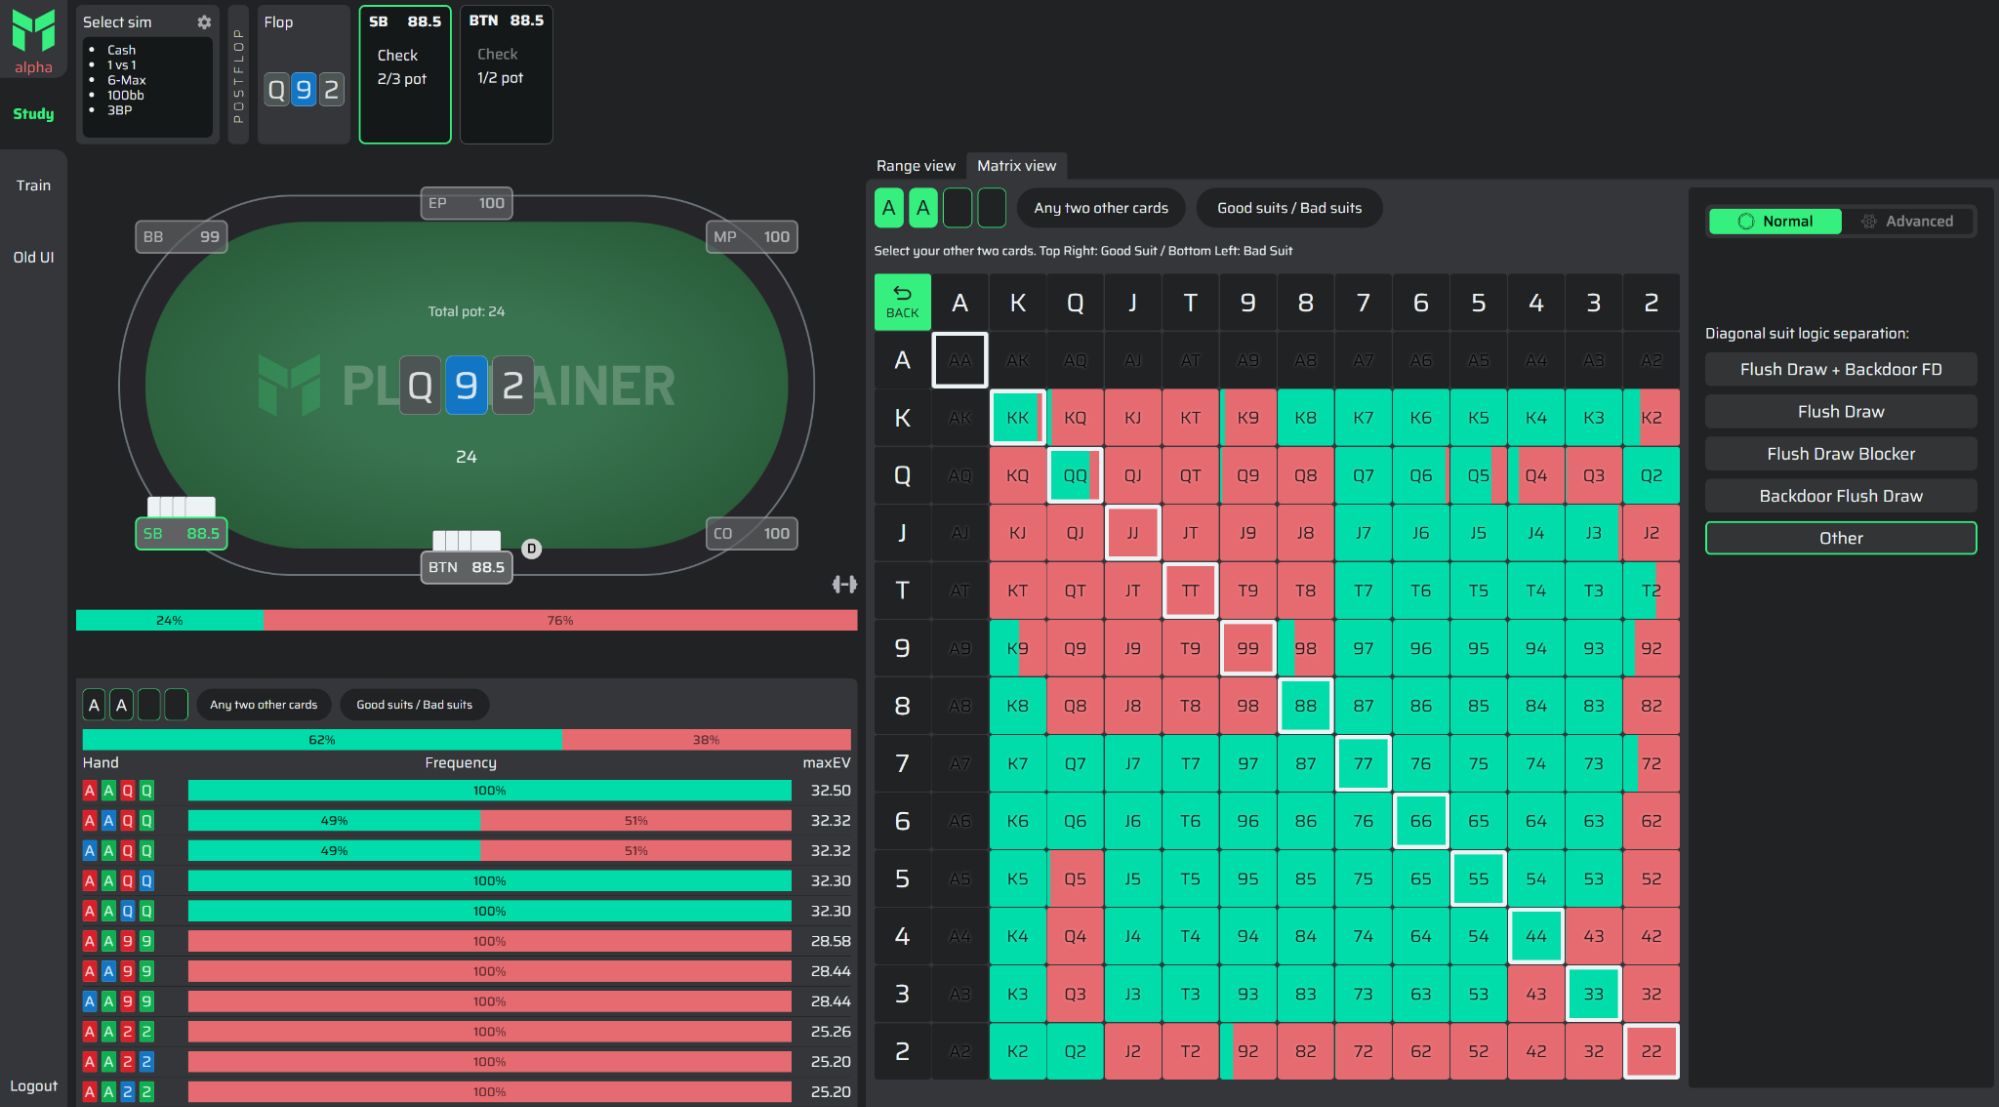Go to Study in sidebar
This screenshot has height=1107, width=1999.
click(33, 114)
